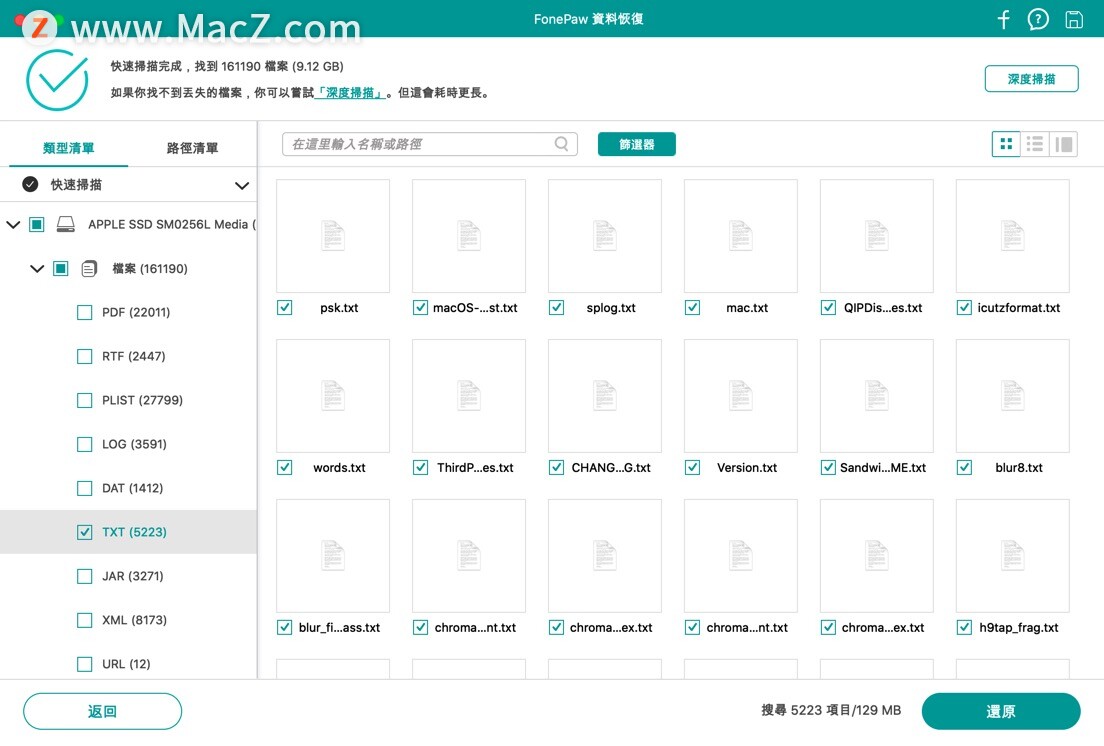
Task: Uncheck the psk.txt file checkbox
Action: [x=284, y=308]
